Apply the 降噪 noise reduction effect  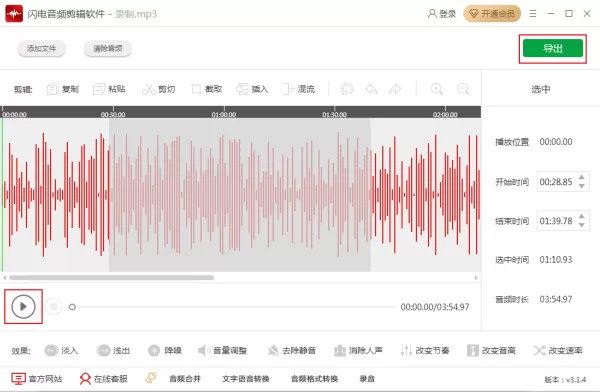[x=165, y=350]
